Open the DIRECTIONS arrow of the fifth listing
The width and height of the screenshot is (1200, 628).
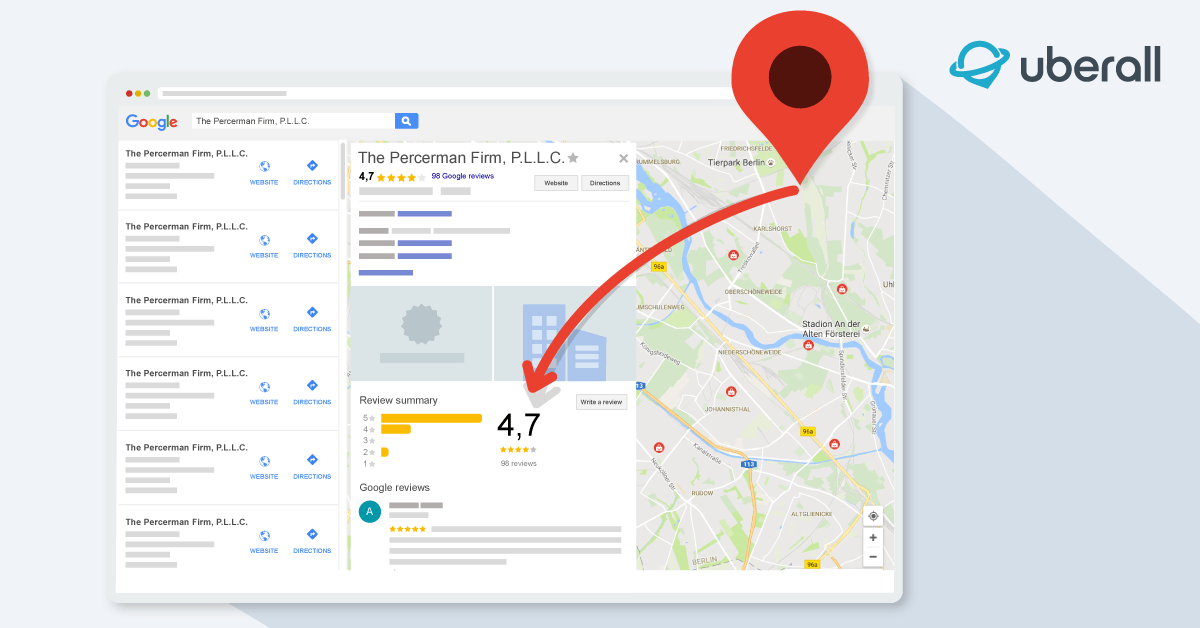tap(312, 460)
